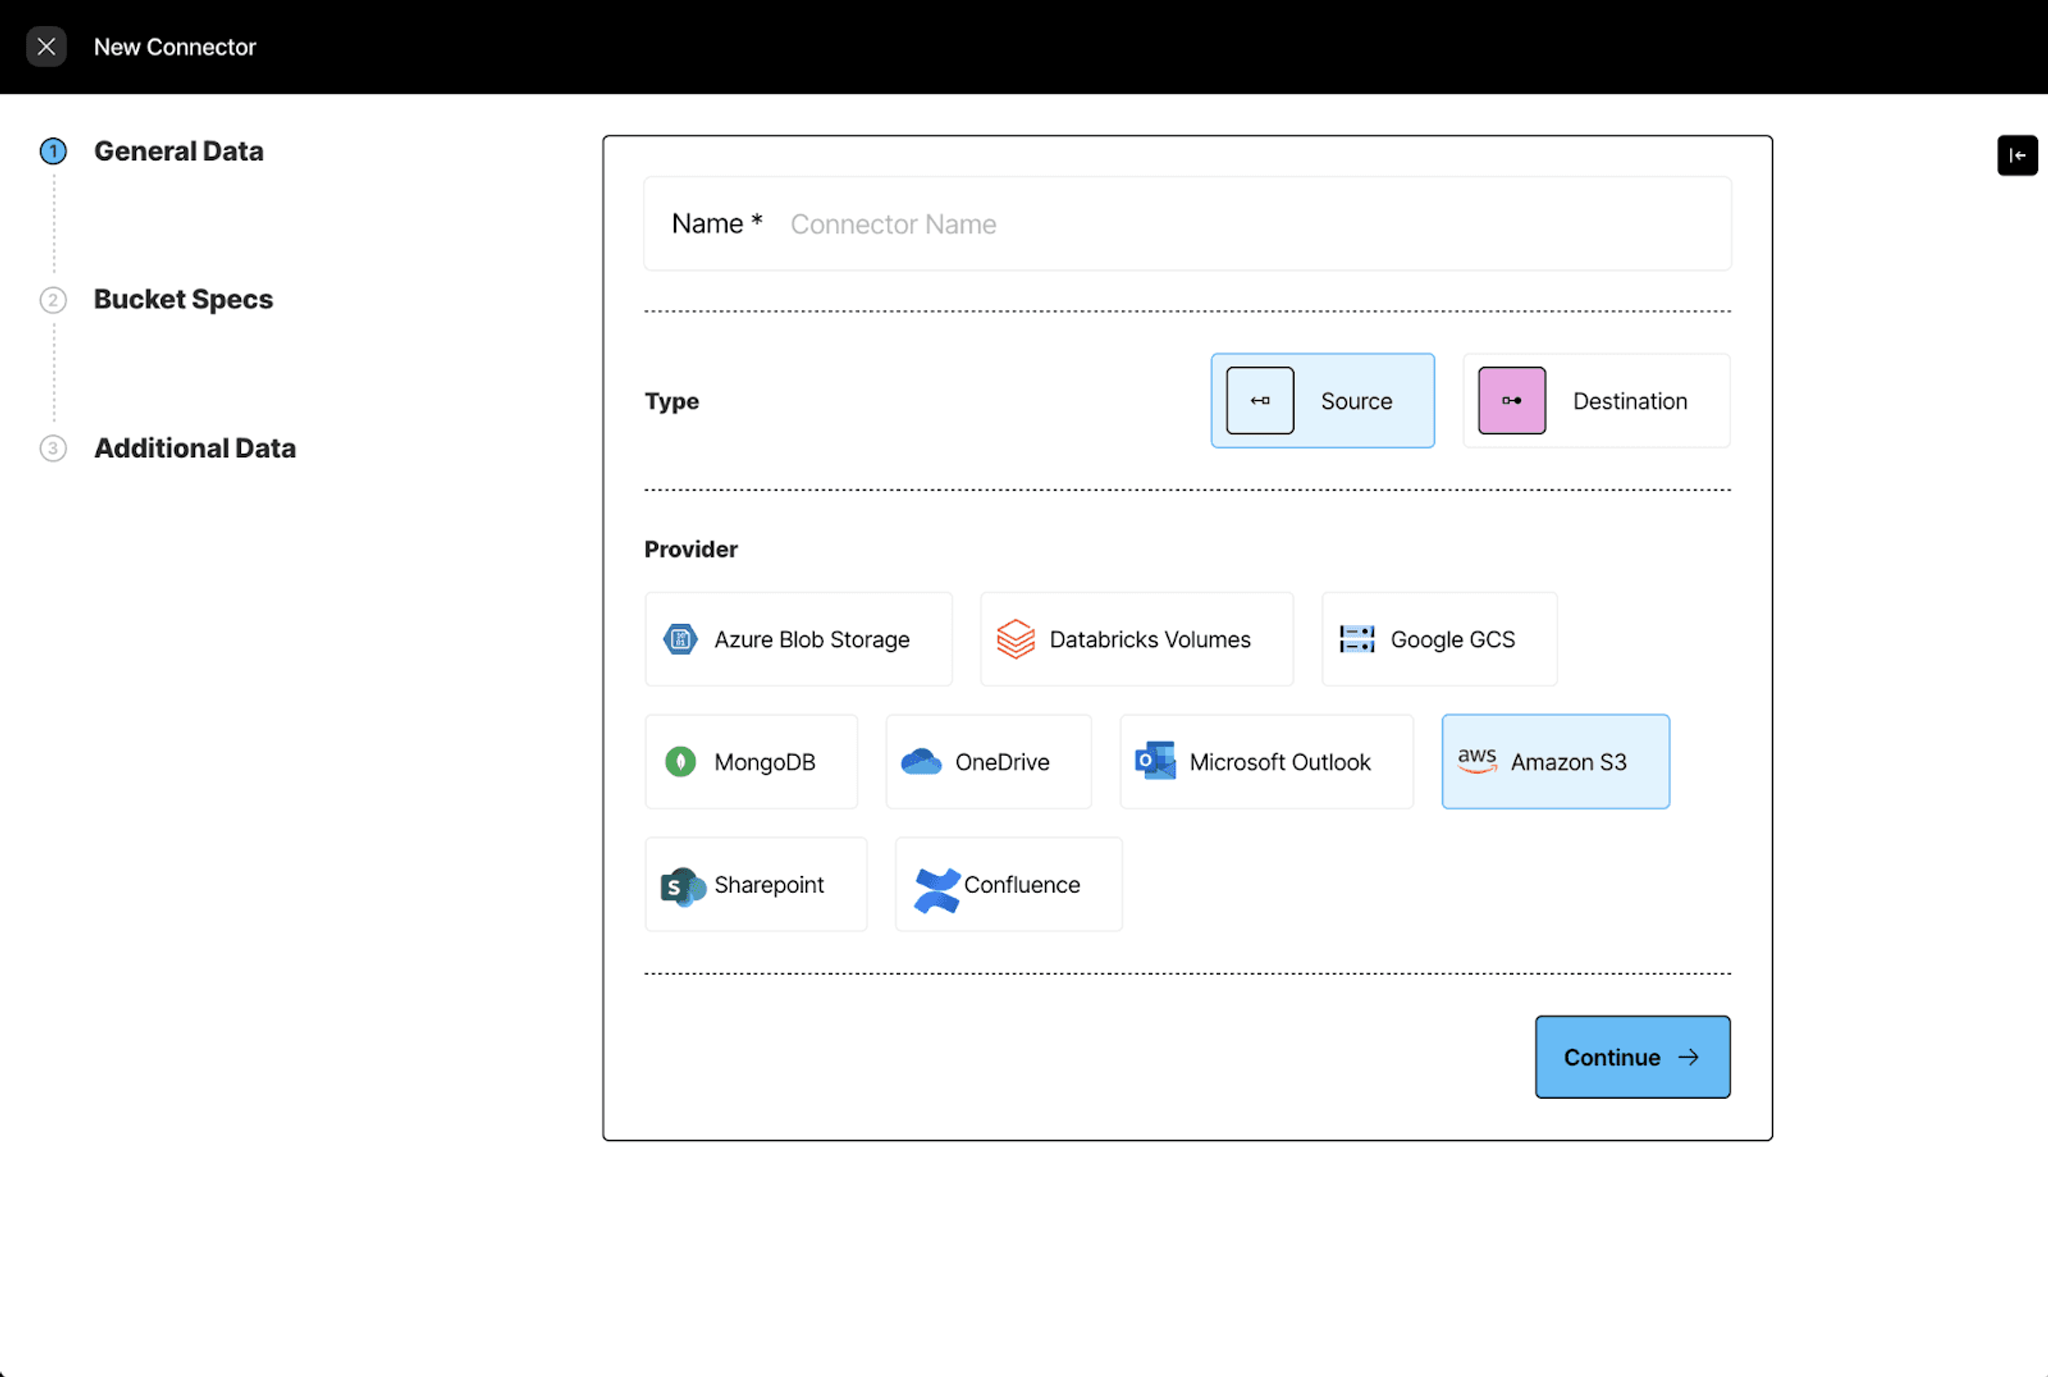Click the Source arrow icon
Image resolution: width=2048 pixels, height=1377 pixels.
click(x=1260, y=401)
